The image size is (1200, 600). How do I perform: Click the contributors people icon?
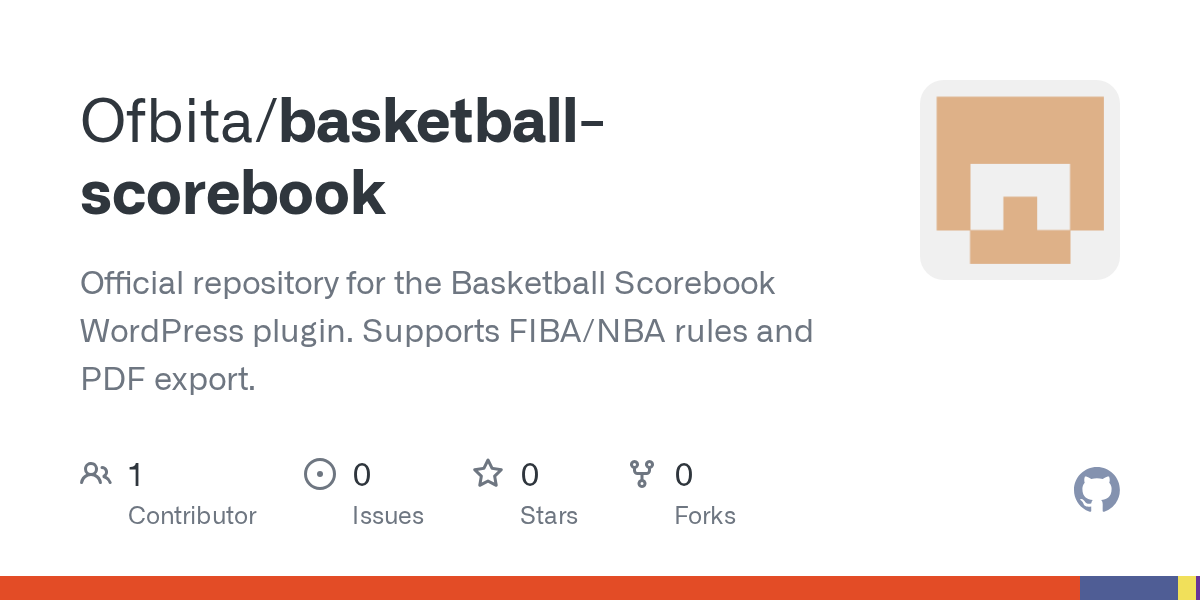[x=96, y=474]
